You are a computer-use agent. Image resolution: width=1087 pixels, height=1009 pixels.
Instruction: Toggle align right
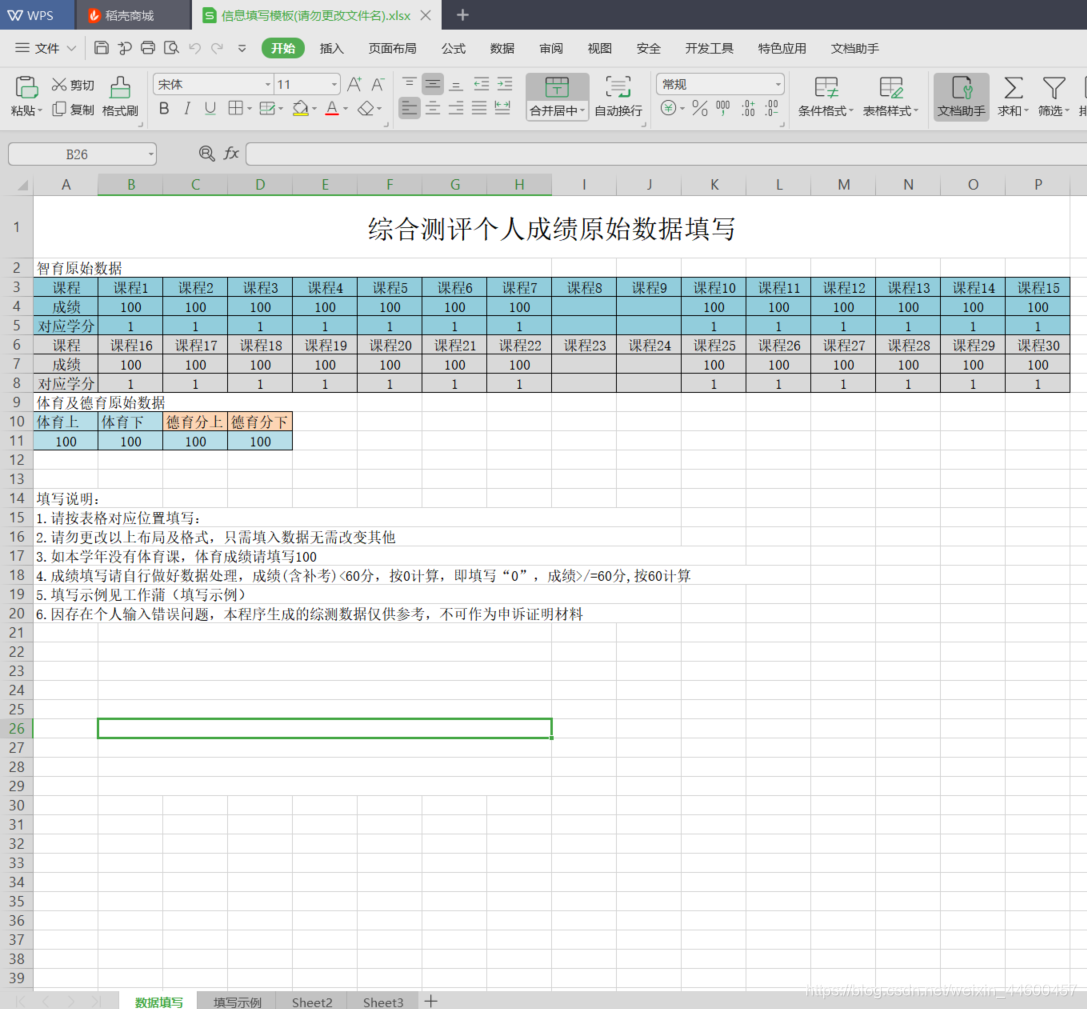[456, 108]
